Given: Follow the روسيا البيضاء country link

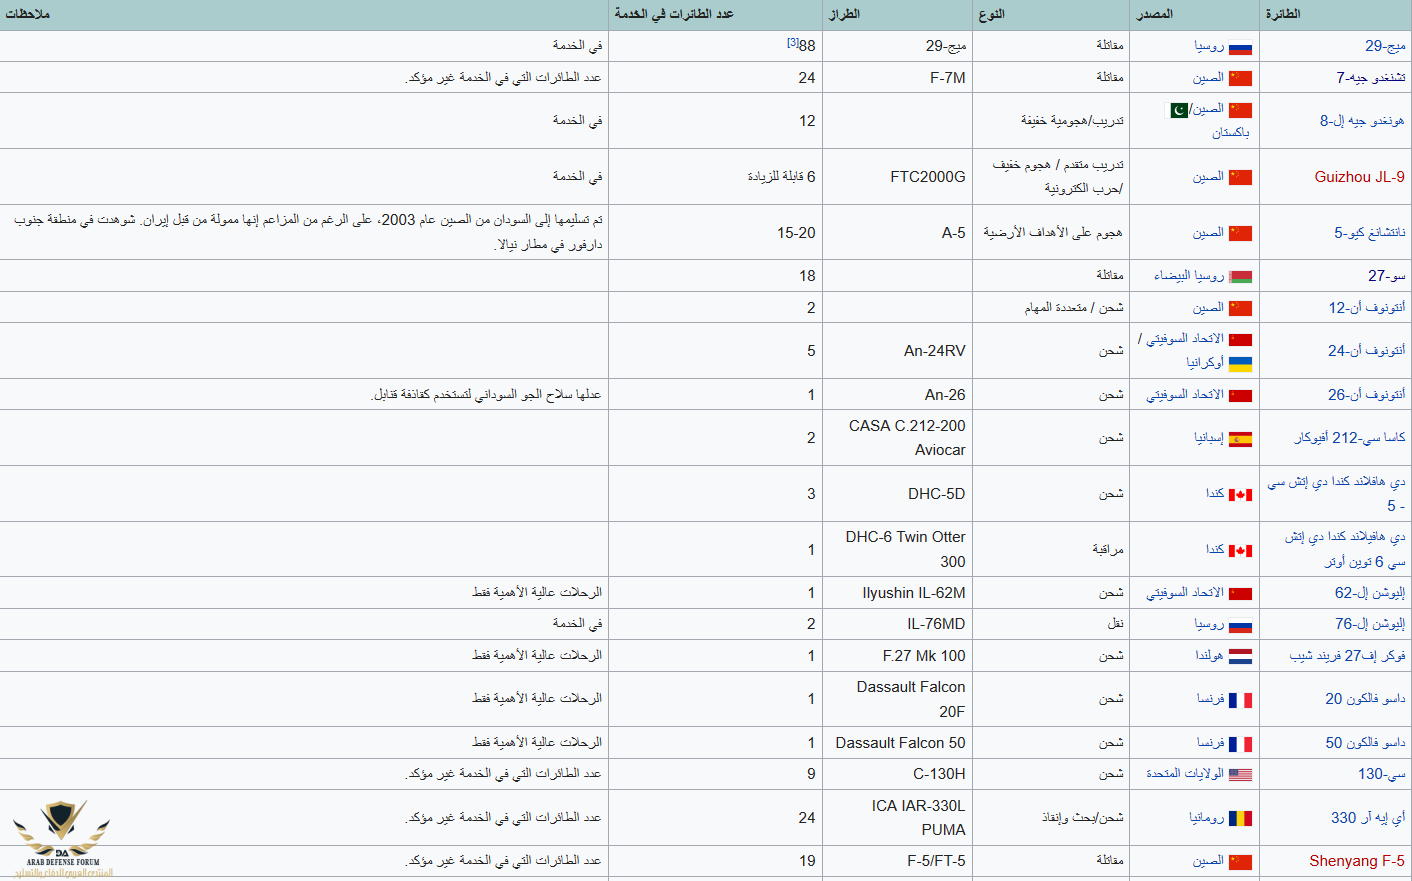Looking at the screenshot, I should pyautogui.click(x=1188, y=276).
